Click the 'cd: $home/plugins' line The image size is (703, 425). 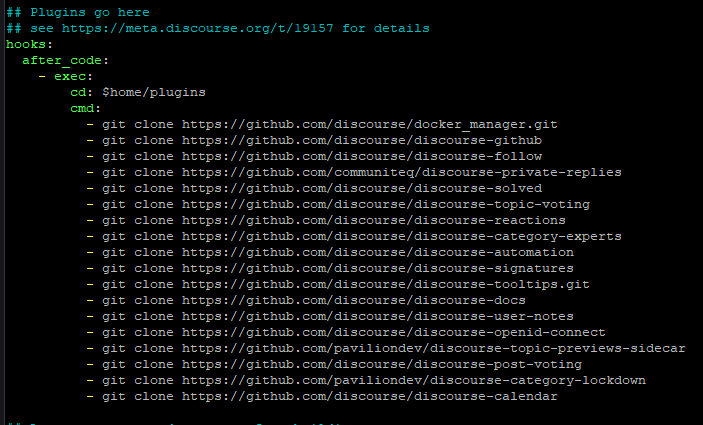pyautogui.click(x=138, y=92)
